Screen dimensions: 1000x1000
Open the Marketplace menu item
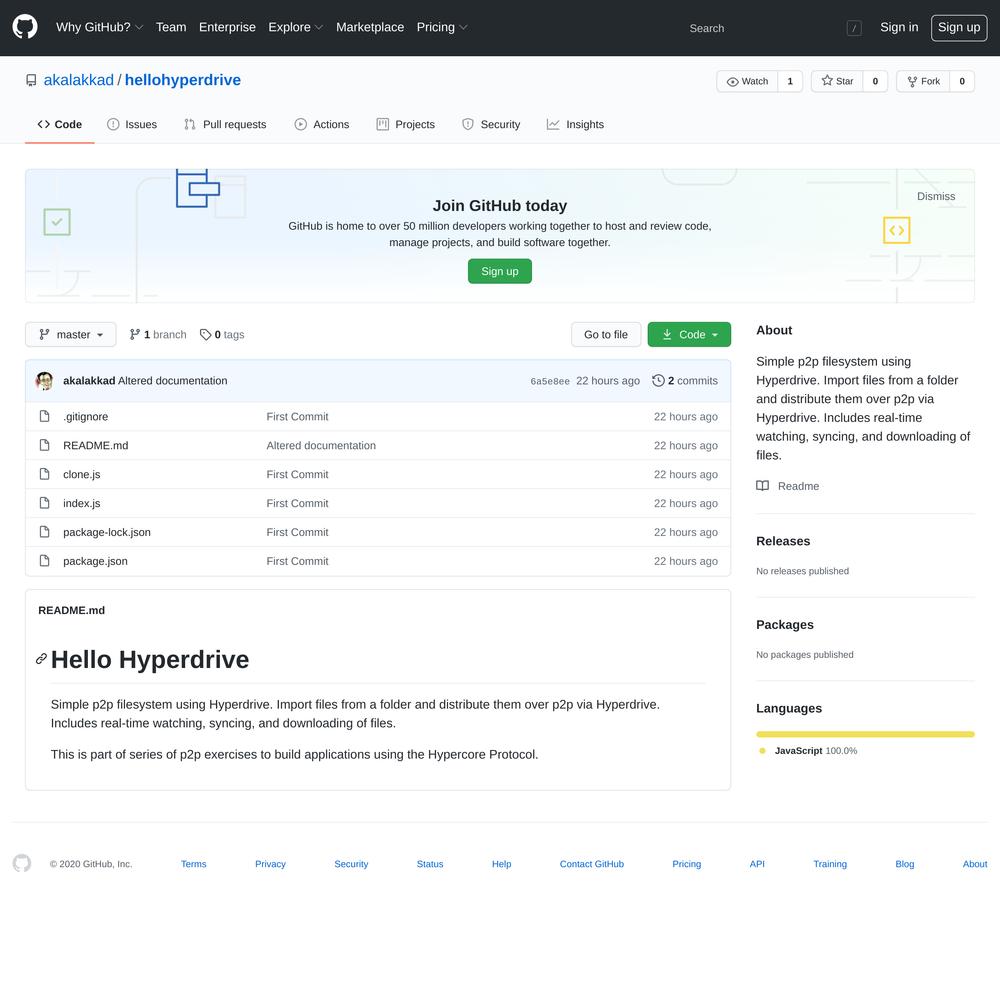(370, 27)
